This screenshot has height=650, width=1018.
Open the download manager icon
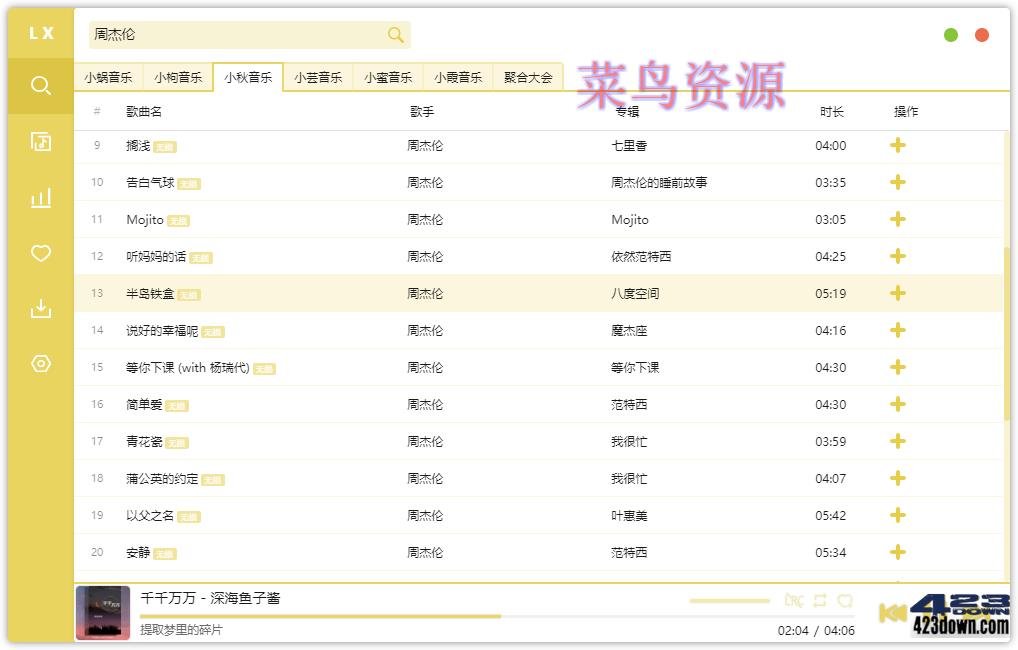click(39, 309)
